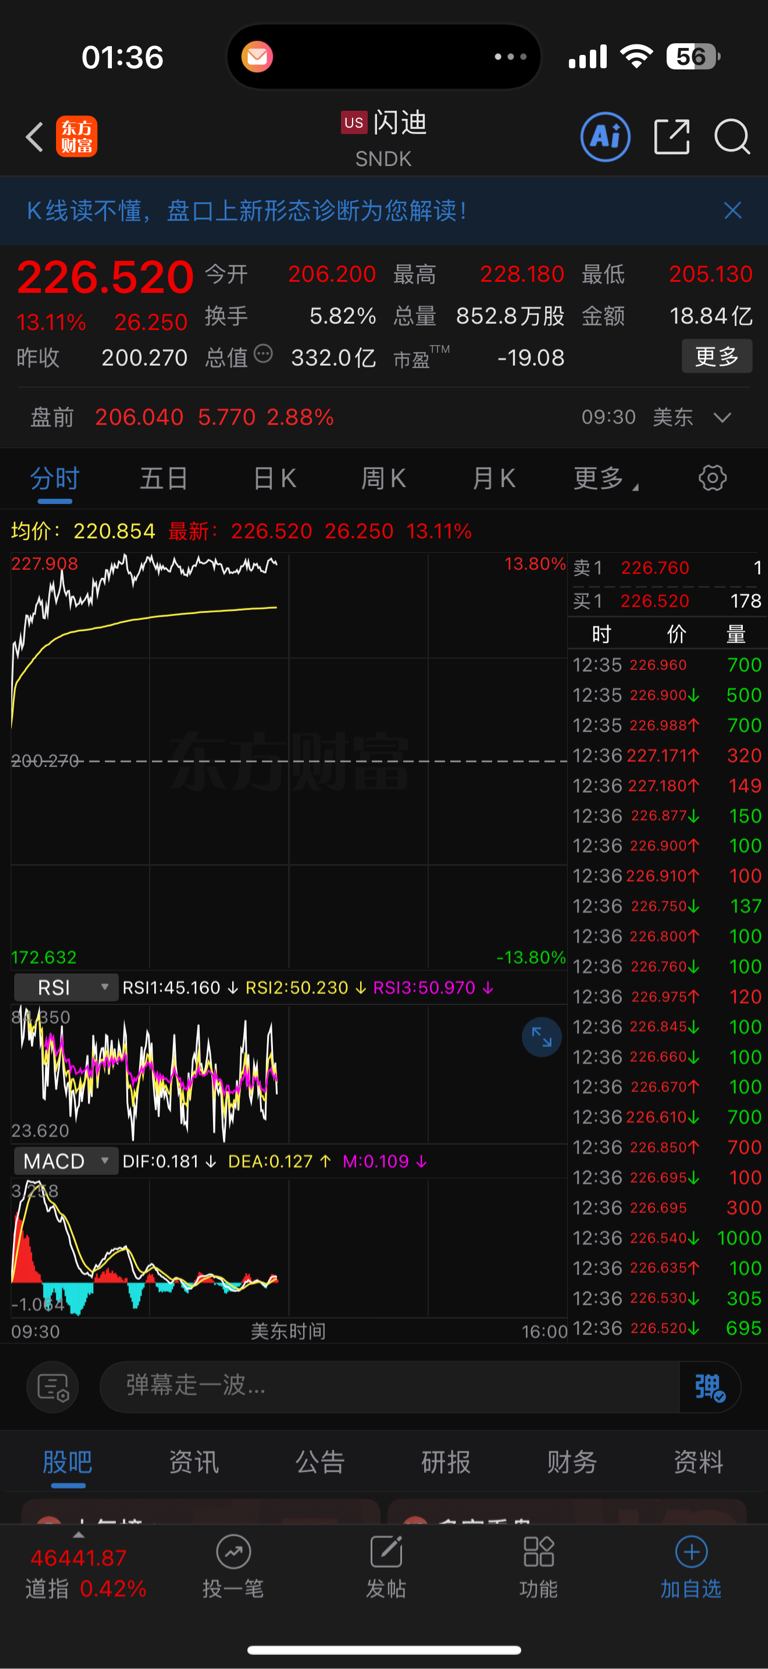Expand chart with fullscreen arrows icon
Viewport: 768px width, 1669px height.
(541, 1037)
